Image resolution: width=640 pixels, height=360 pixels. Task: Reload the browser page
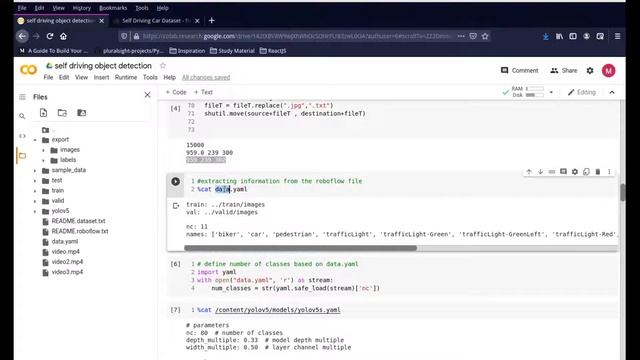pyautogui.click(x=50, y=36)
